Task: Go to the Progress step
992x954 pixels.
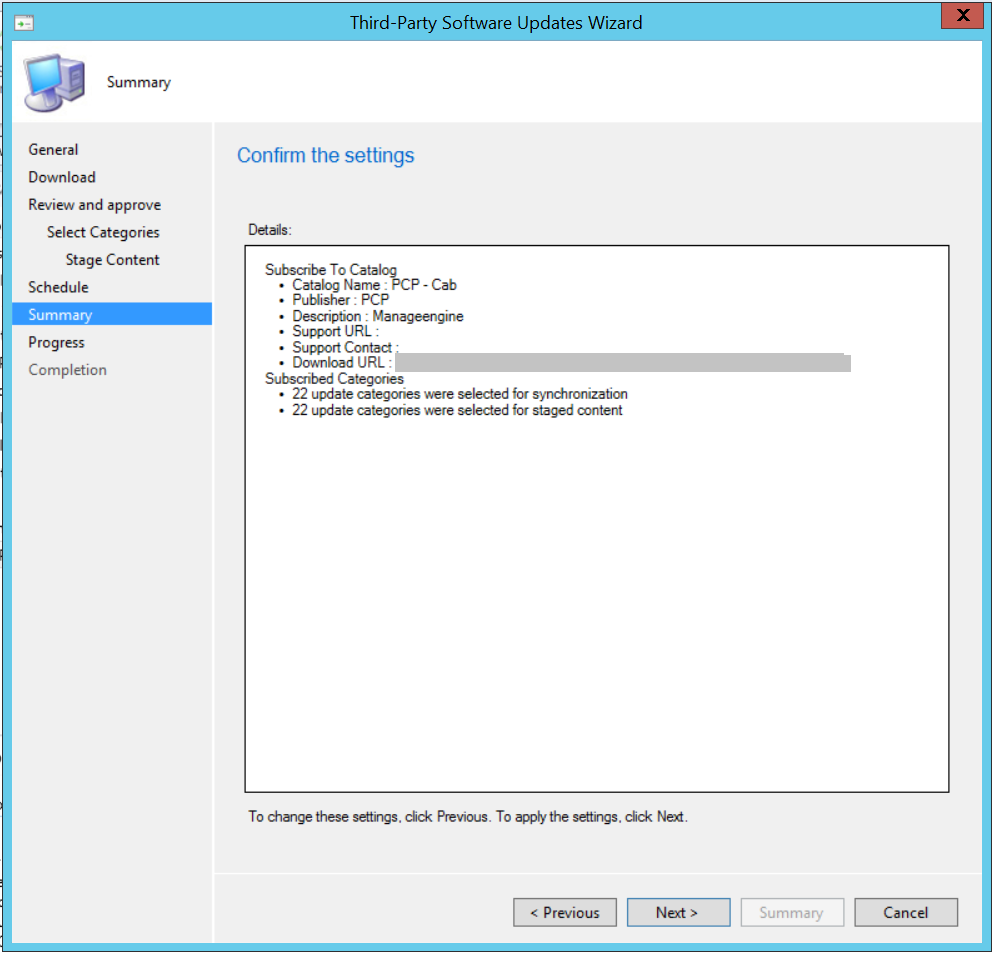Action: coord(56,342)
